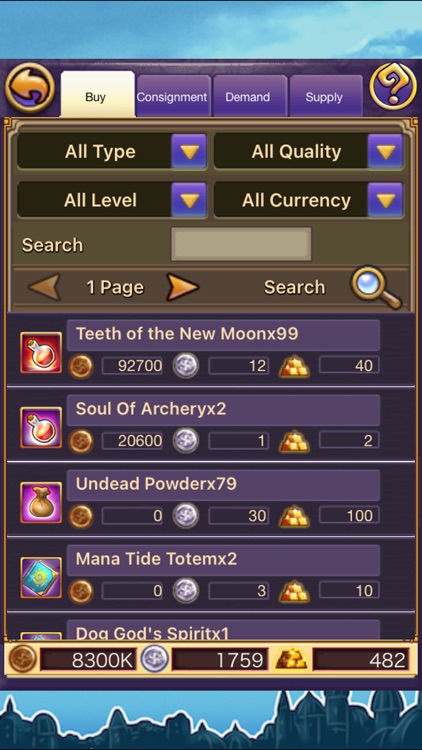422x750 pixels.
Task: Select the Teeth of the New Moon potion icon
Action: pos(41,353)
